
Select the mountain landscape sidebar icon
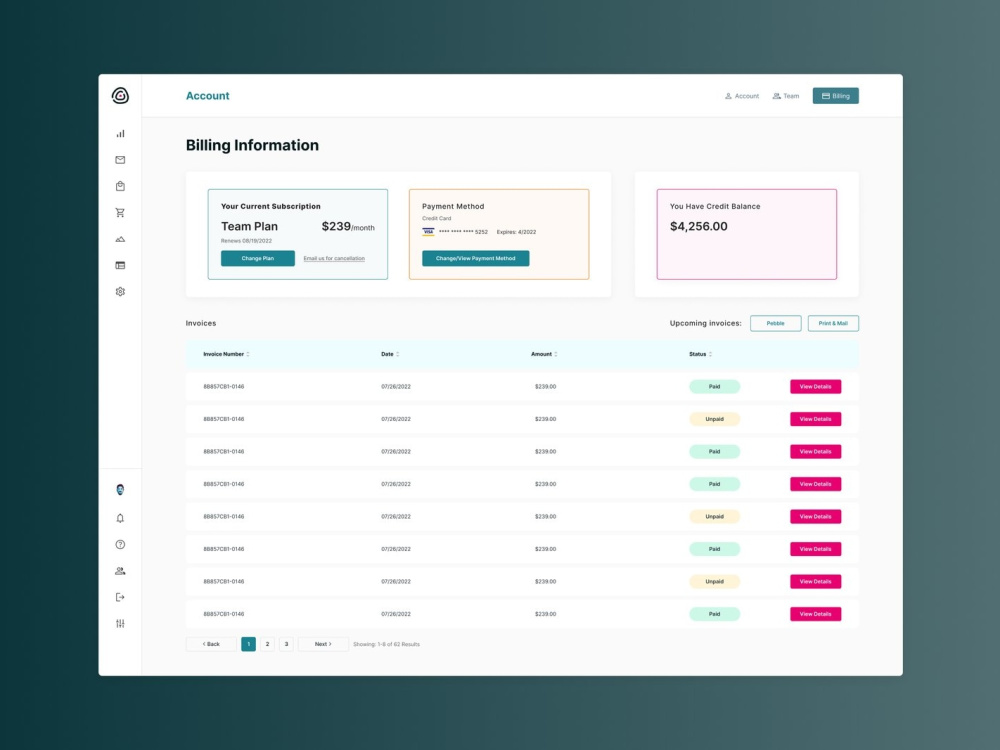120,239
